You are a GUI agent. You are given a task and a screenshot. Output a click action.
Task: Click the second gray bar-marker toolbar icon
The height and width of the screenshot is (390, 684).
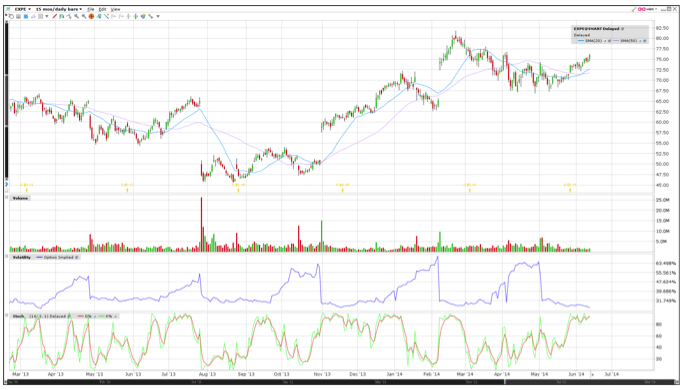point(121,16)
